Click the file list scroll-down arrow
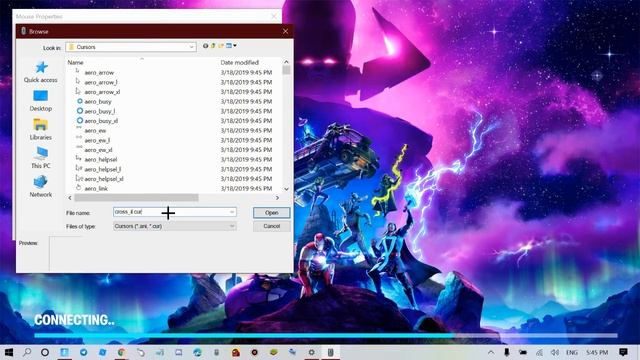This screenshot has height=360, width=640. [286, 189]
